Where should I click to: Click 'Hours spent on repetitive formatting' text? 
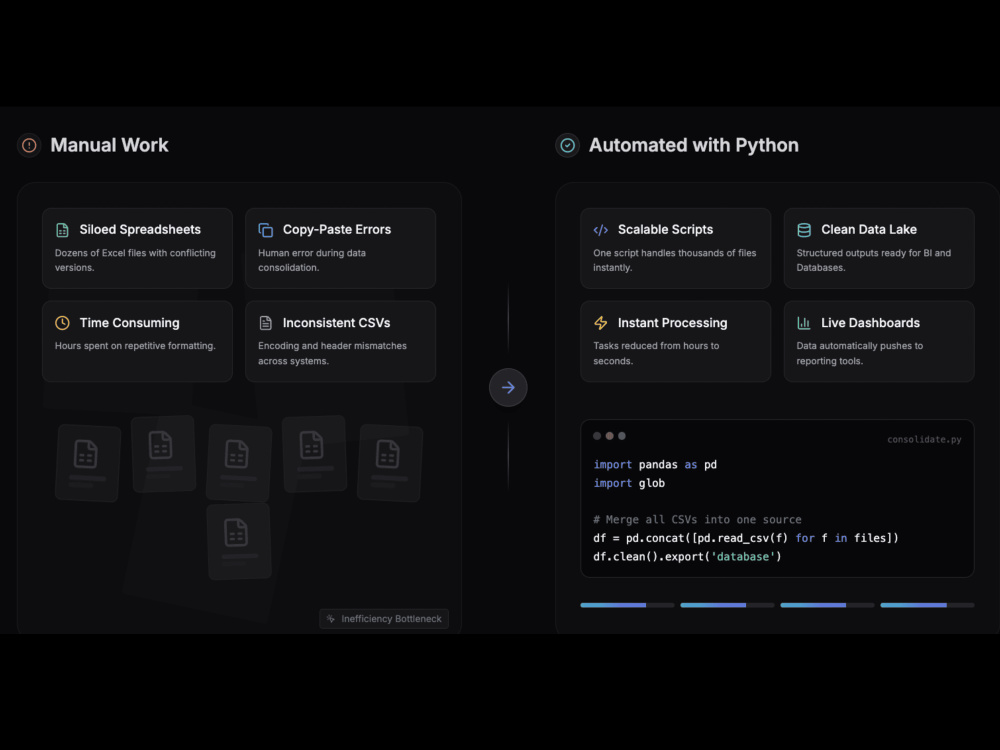click(135, 346)
